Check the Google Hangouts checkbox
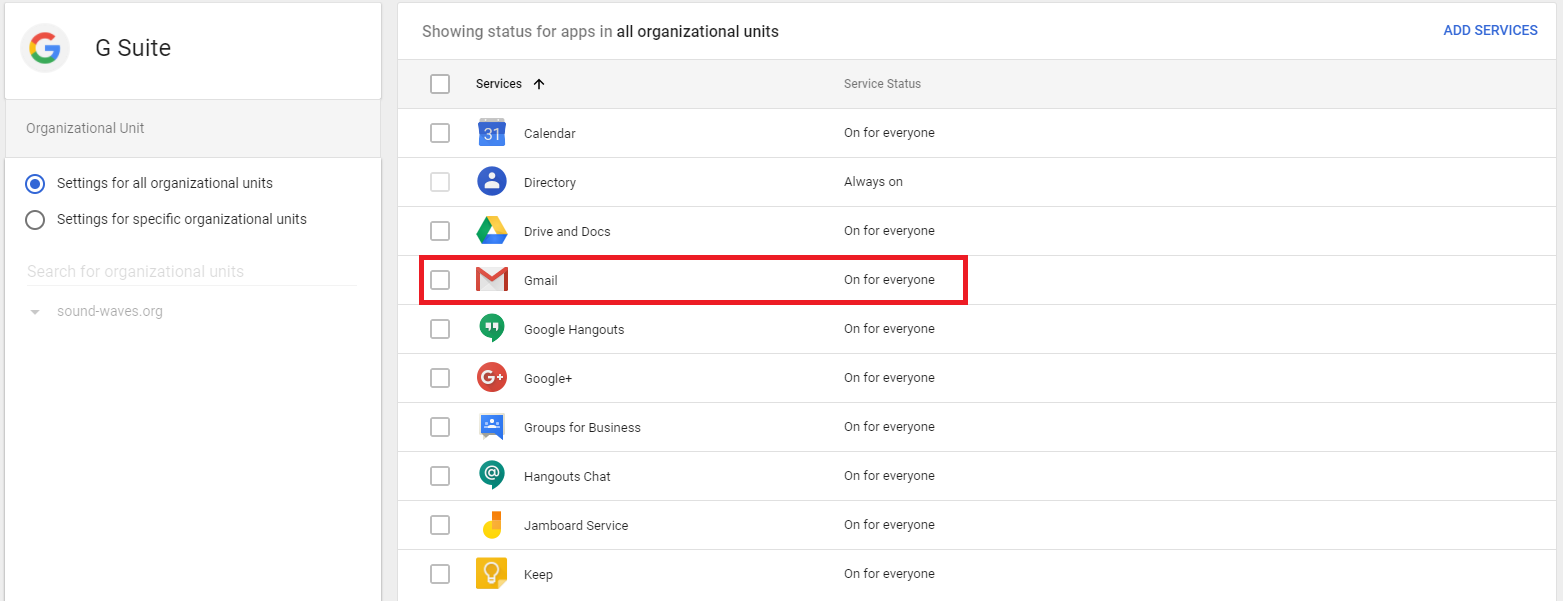 (x=440, y=329)
